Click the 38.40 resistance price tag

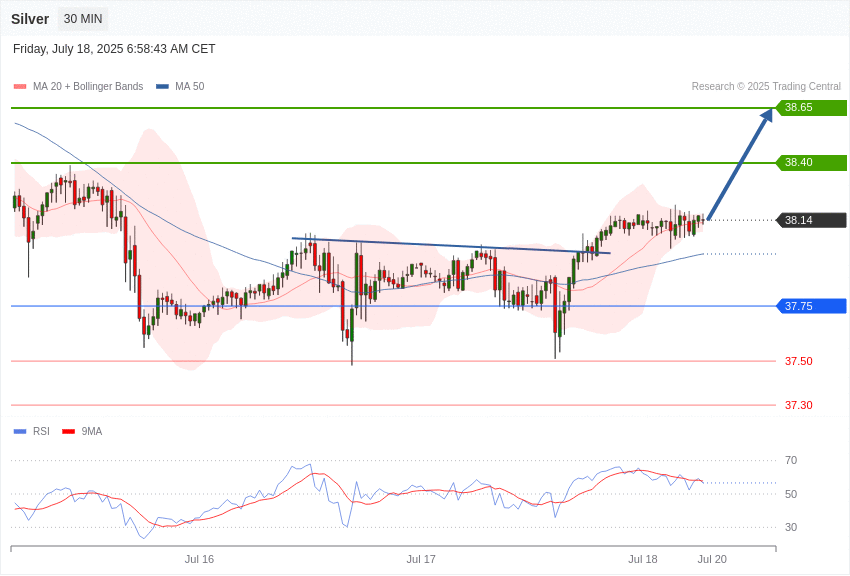(x=812, y=162)
